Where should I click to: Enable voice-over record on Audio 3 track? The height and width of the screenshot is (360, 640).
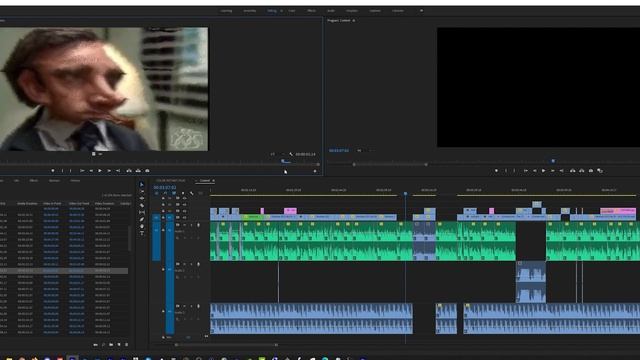198,306
